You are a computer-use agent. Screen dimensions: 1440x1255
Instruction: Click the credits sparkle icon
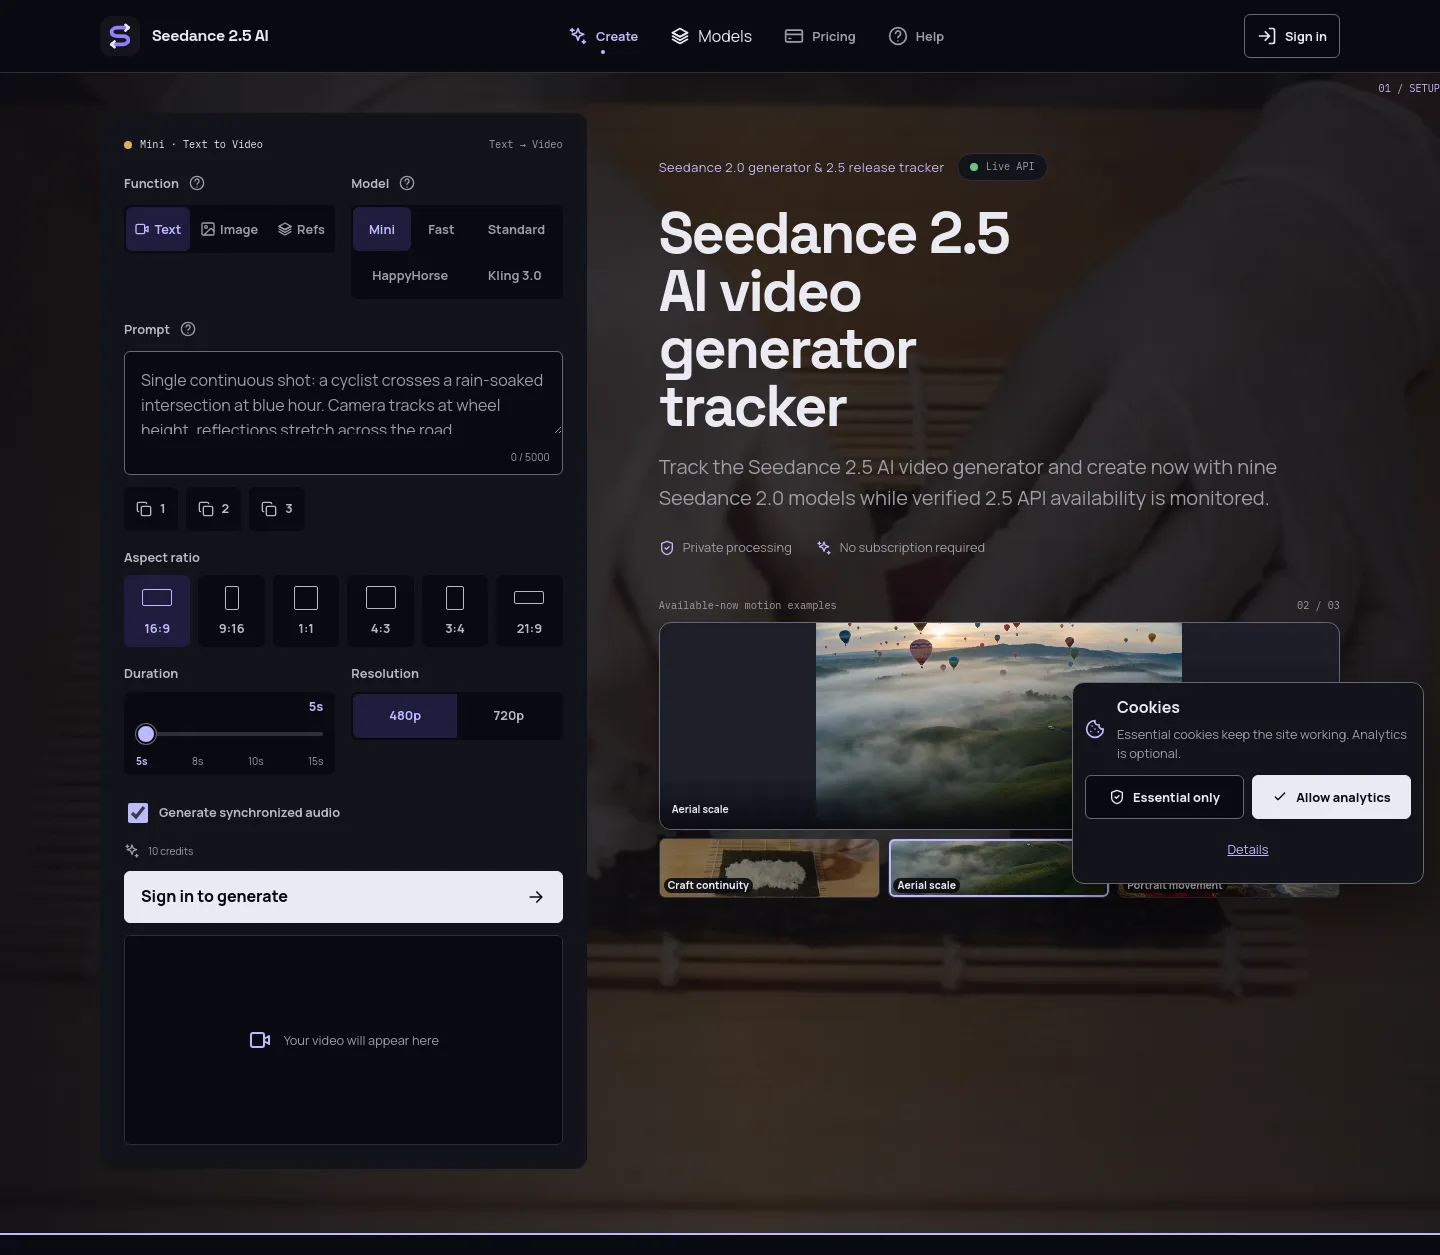point(132,851)
